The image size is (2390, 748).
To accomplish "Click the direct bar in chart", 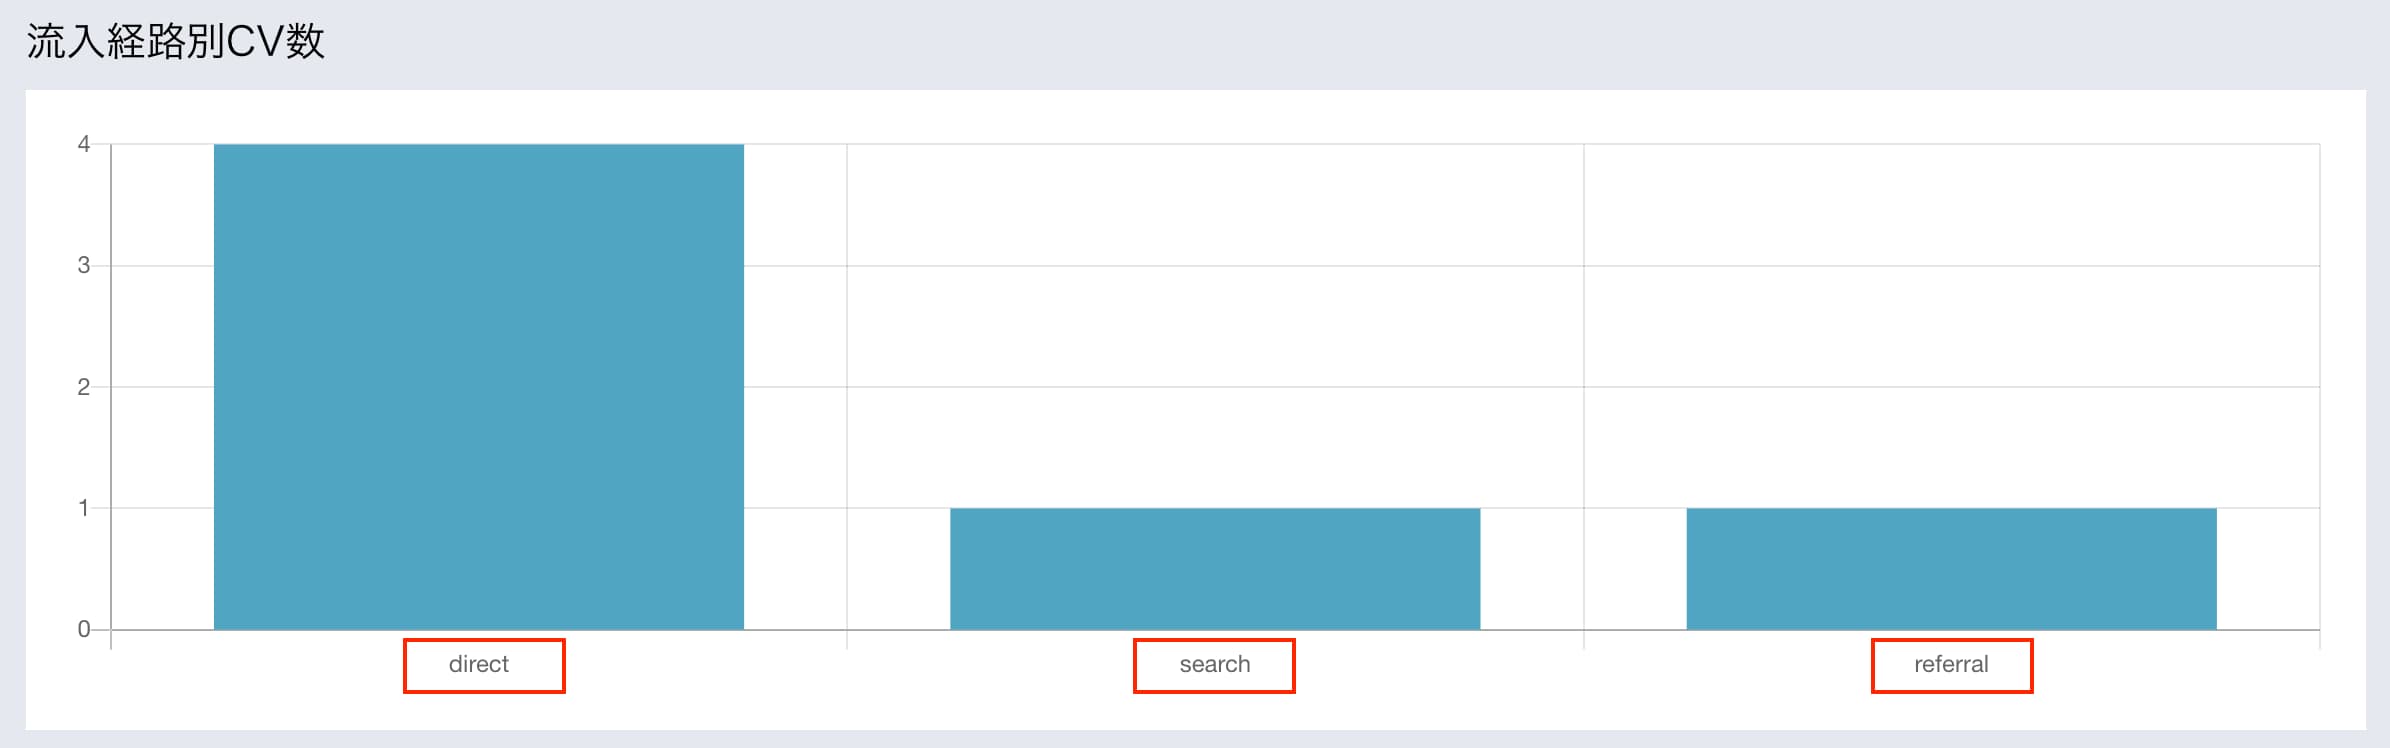I will click(x=478, y=387).
